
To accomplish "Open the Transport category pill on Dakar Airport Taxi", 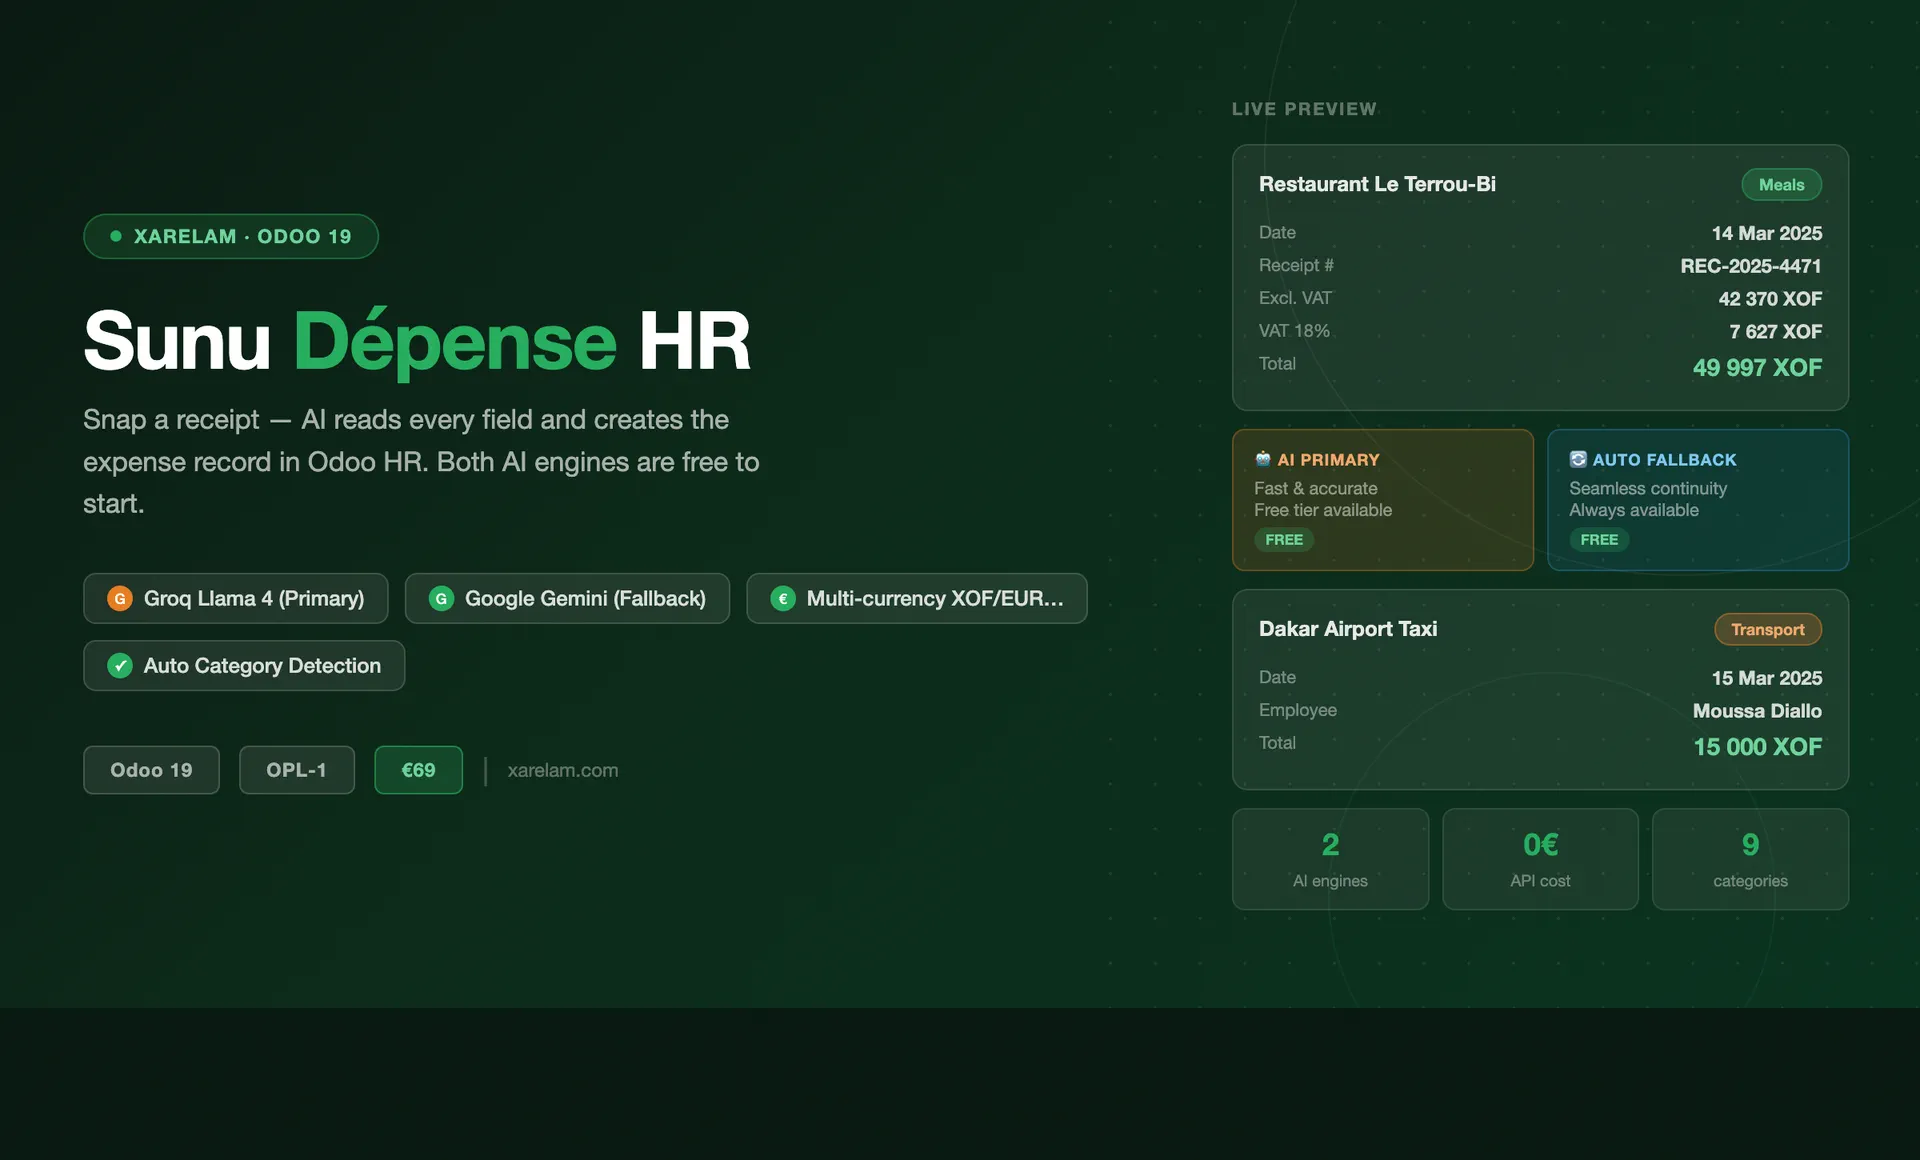I will [x=1767, y=629].
